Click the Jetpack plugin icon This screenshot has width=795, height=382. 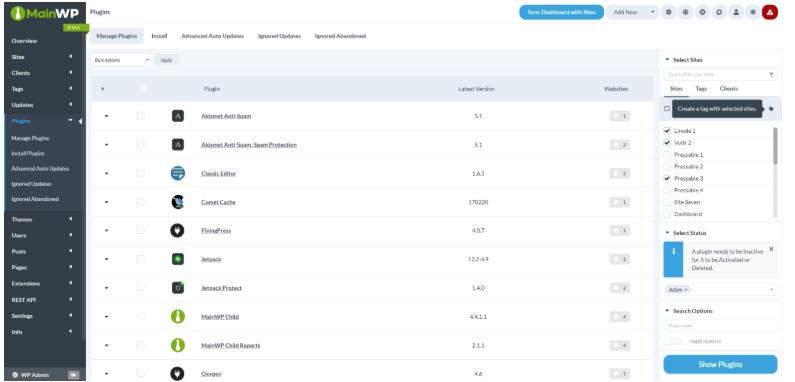click(x=177, y=259)
